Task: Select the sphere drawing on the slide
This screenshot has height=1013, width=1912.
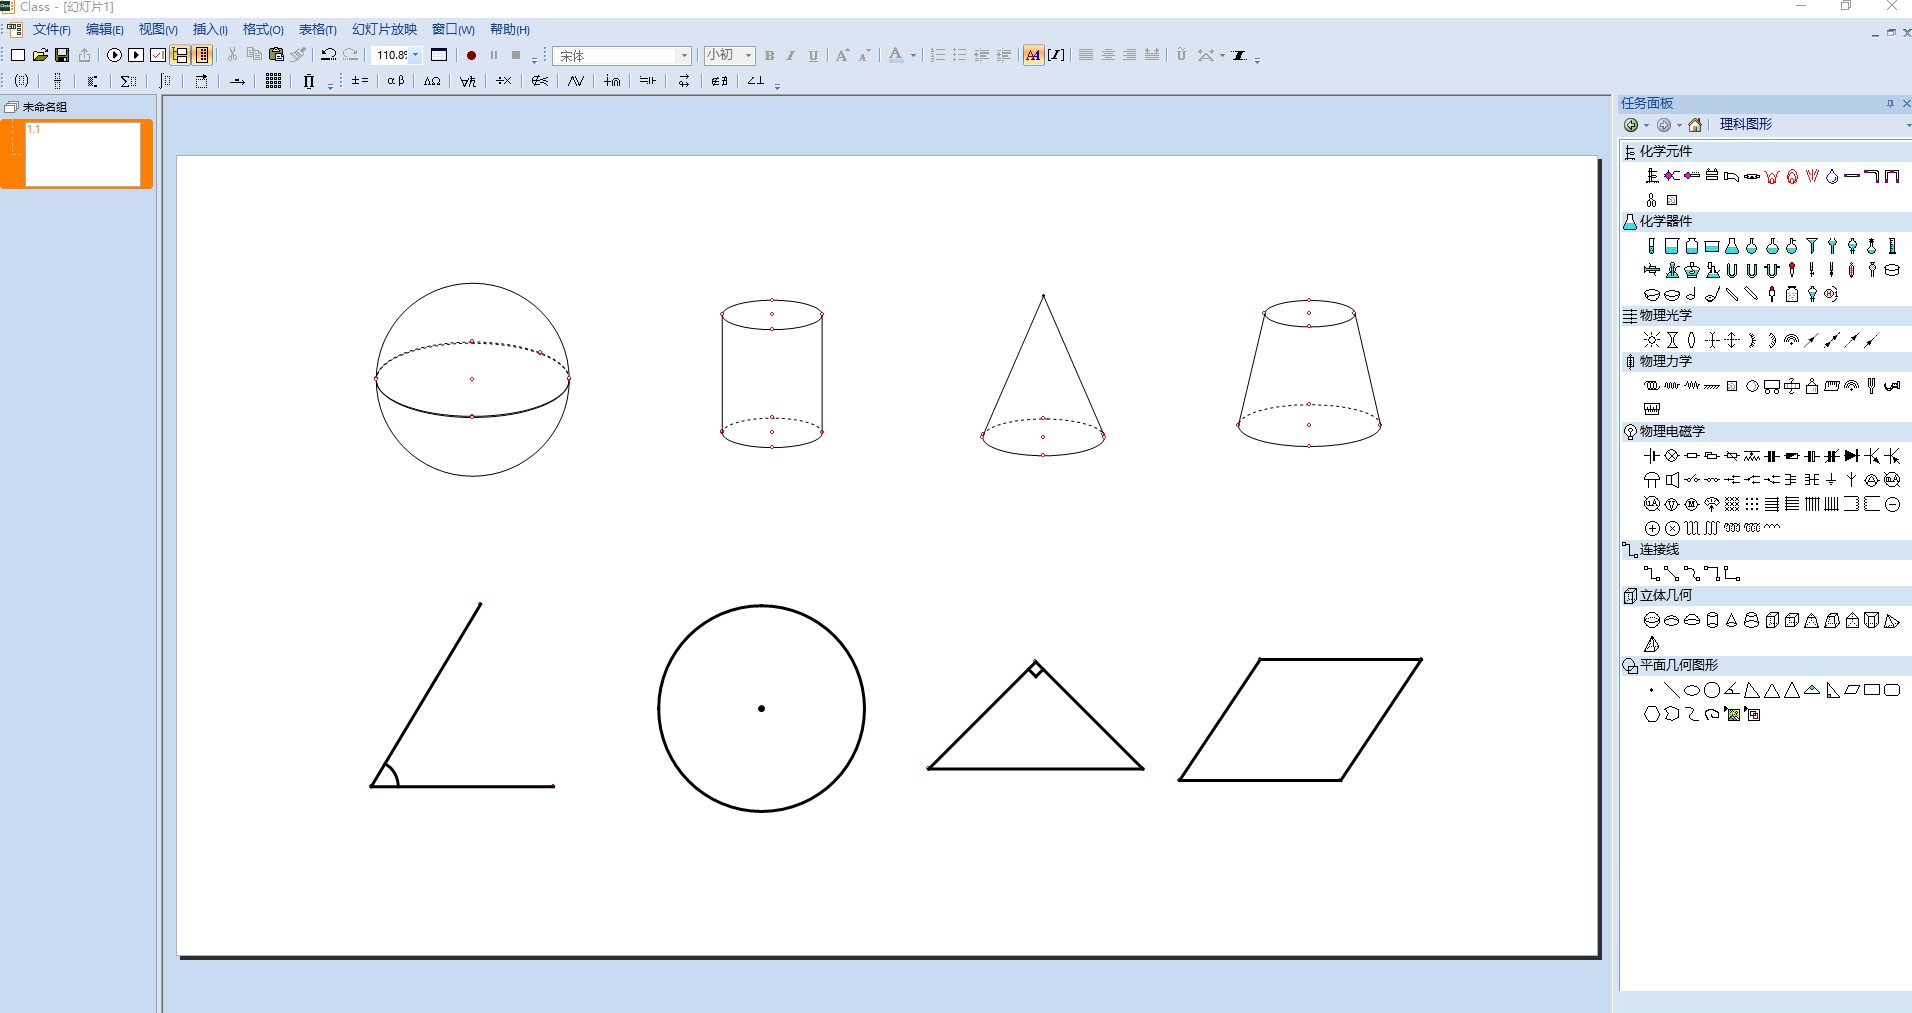Action: click(473, 379)
